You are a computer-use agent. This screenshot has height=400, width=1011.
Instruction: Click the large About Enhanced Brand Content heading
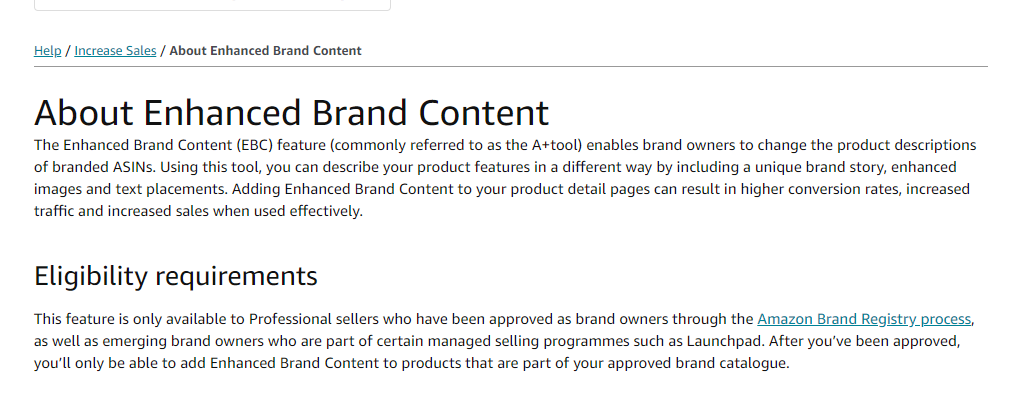point(291,112)
